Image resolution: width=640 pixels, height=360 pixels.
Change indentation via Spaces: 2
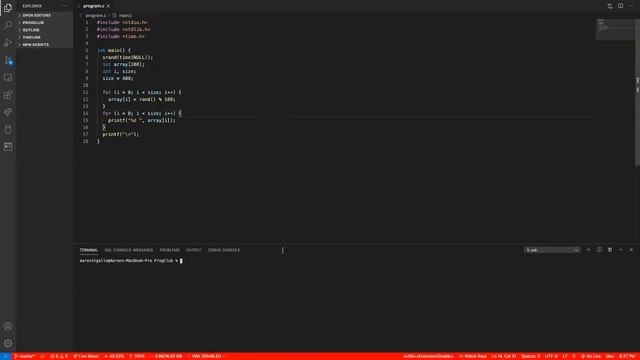(x=530, y=356)
